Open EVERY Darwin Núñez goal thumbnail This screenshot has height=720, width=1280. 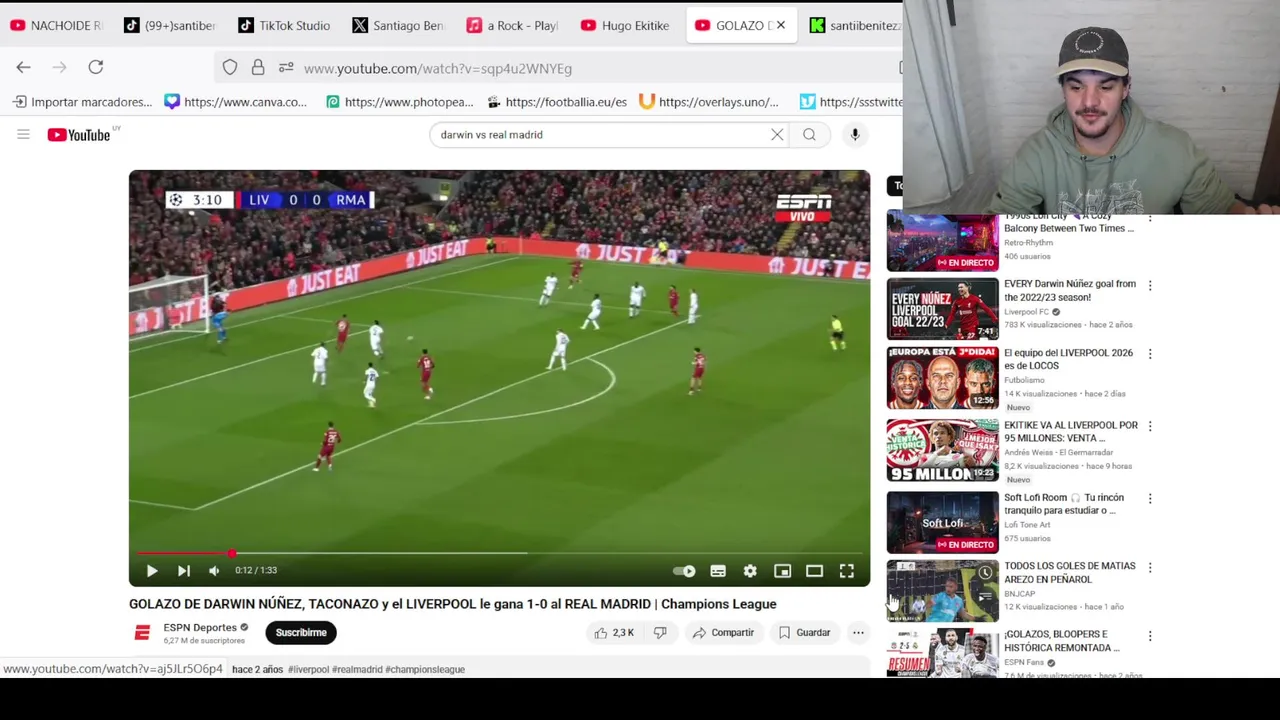coord(942,309)
